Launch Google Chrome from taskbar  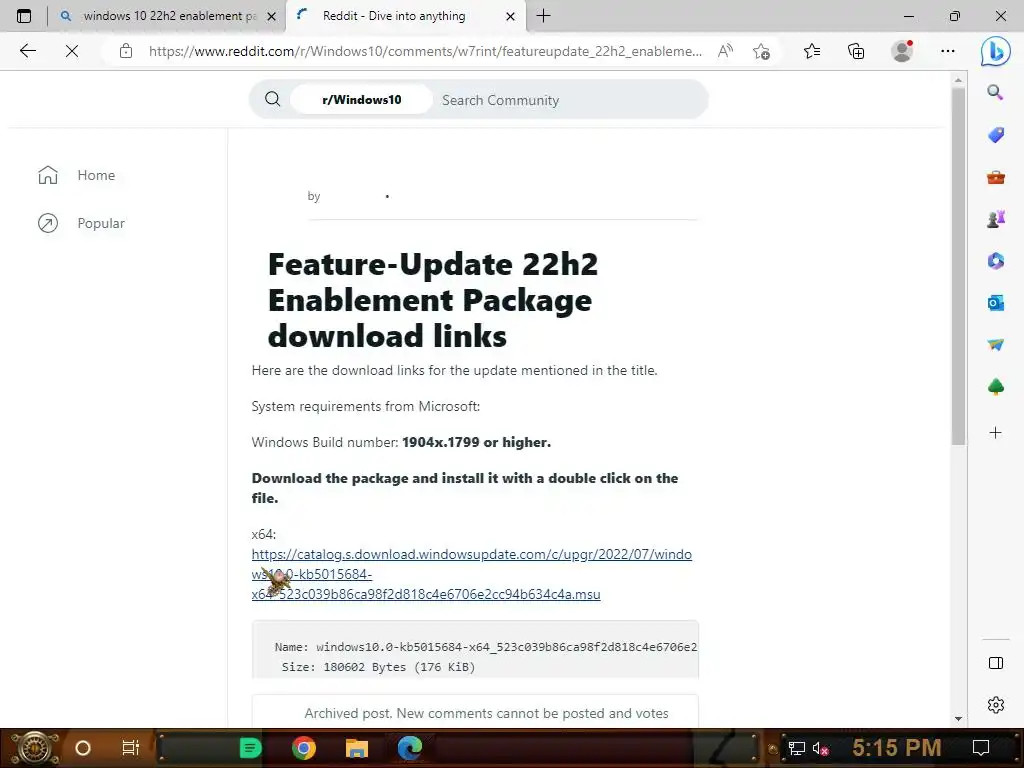304,748
